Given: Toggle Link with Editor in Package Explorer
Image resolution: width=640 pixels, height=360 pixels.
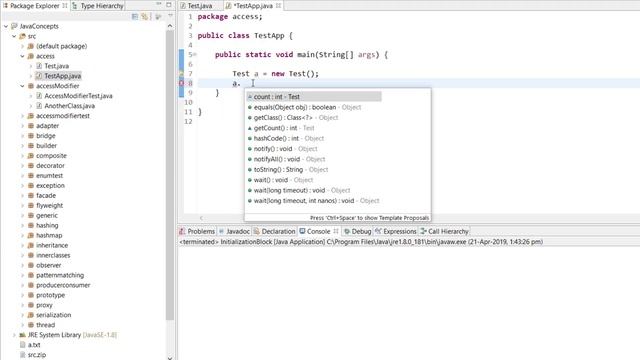Looking at the screenshot, I should 145,16.
